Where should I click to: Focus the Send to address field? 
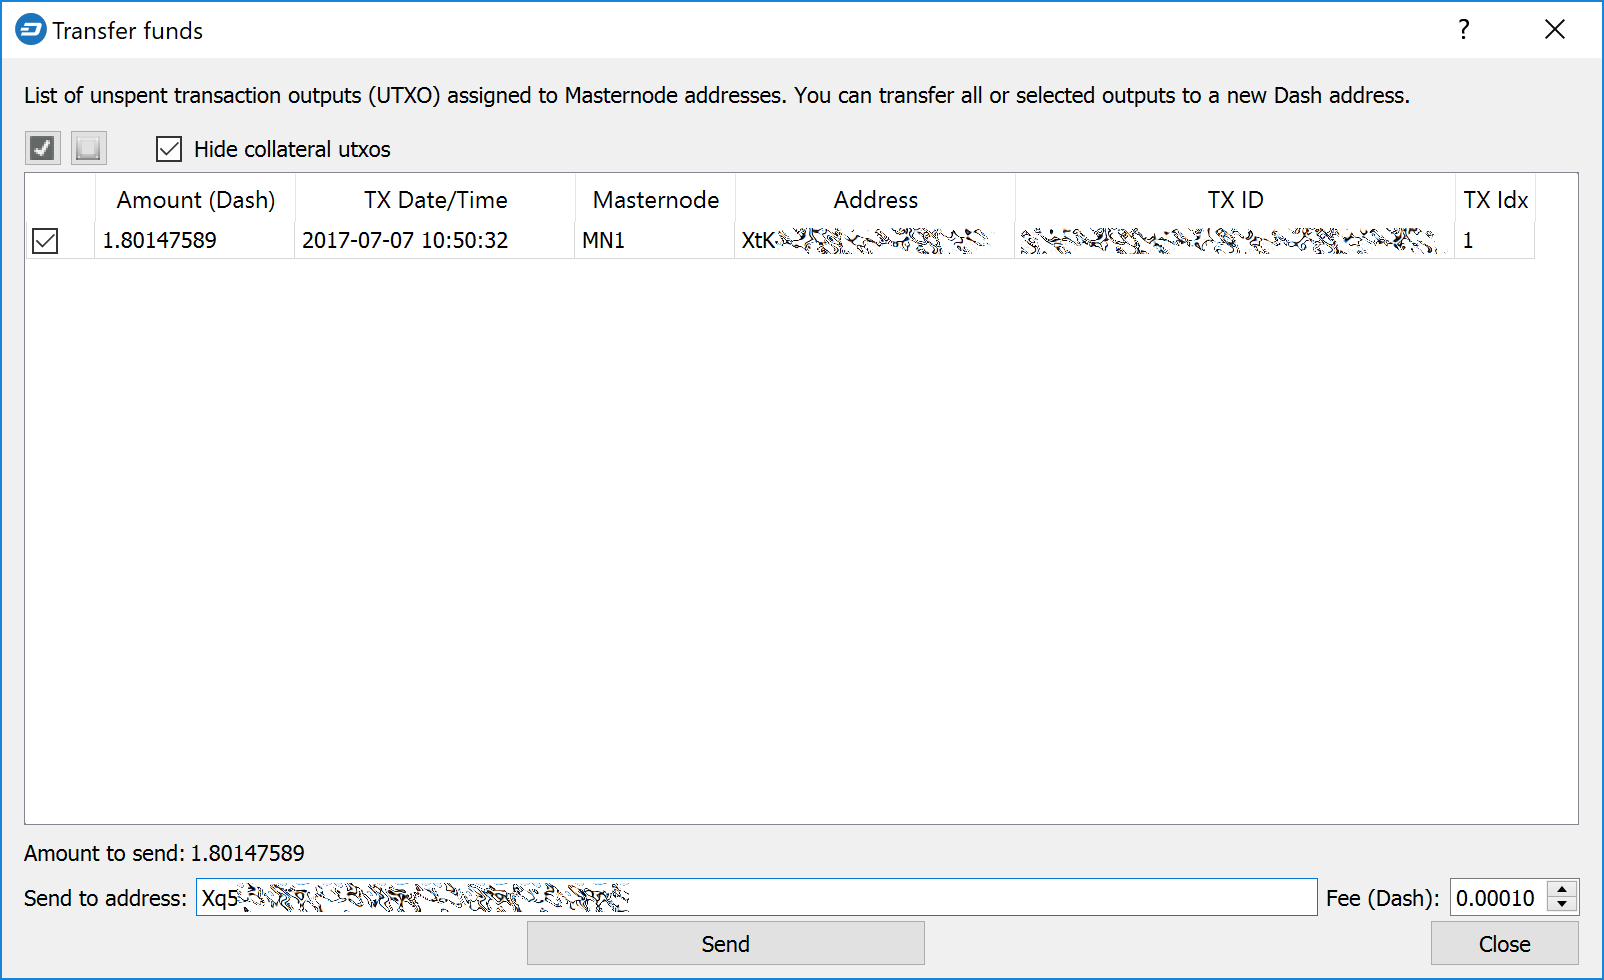756,897
